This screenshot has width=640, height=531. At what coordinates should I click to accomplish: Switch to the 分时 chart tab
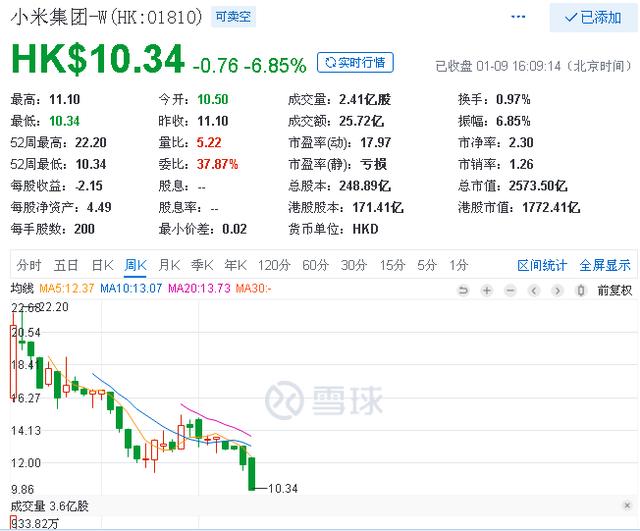pos(29,265)
